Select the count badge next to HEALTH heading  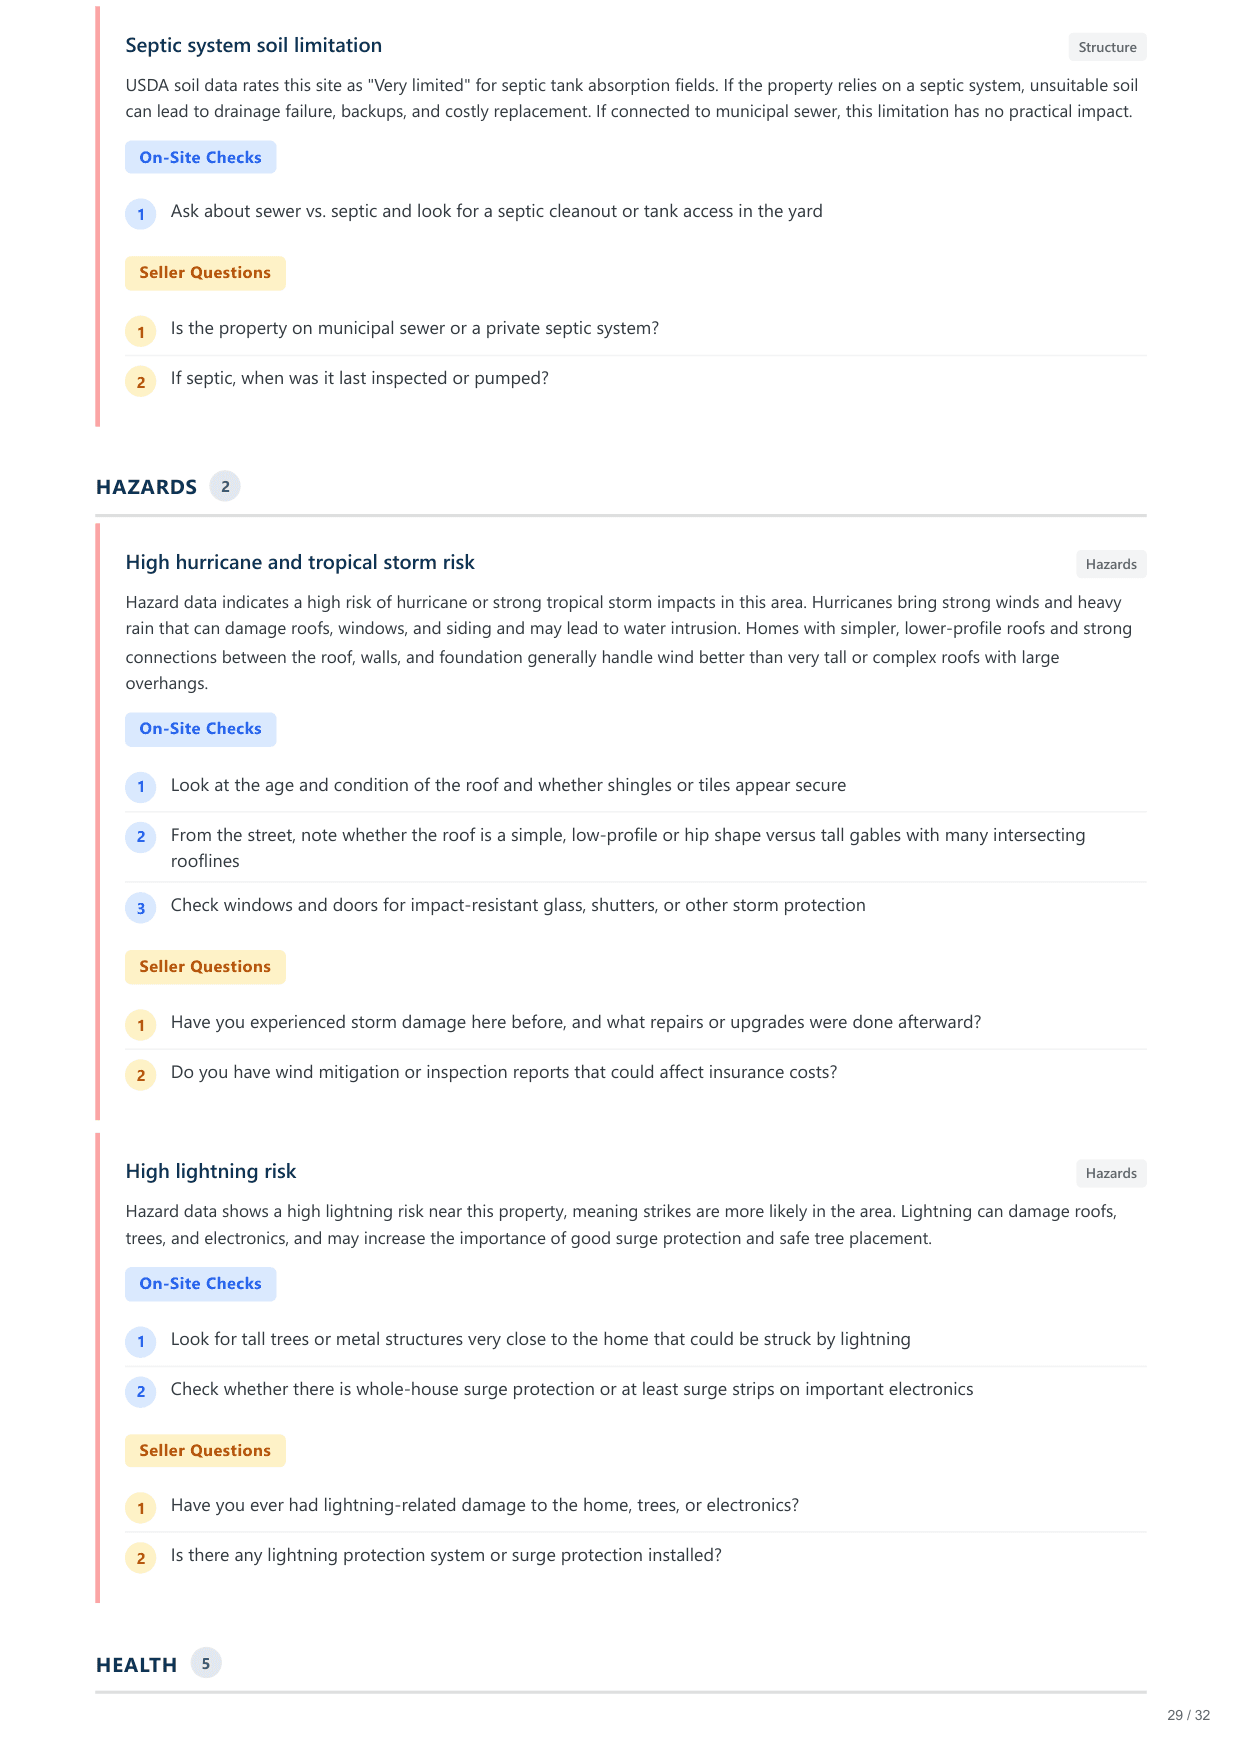click(x=206, y=1663)
